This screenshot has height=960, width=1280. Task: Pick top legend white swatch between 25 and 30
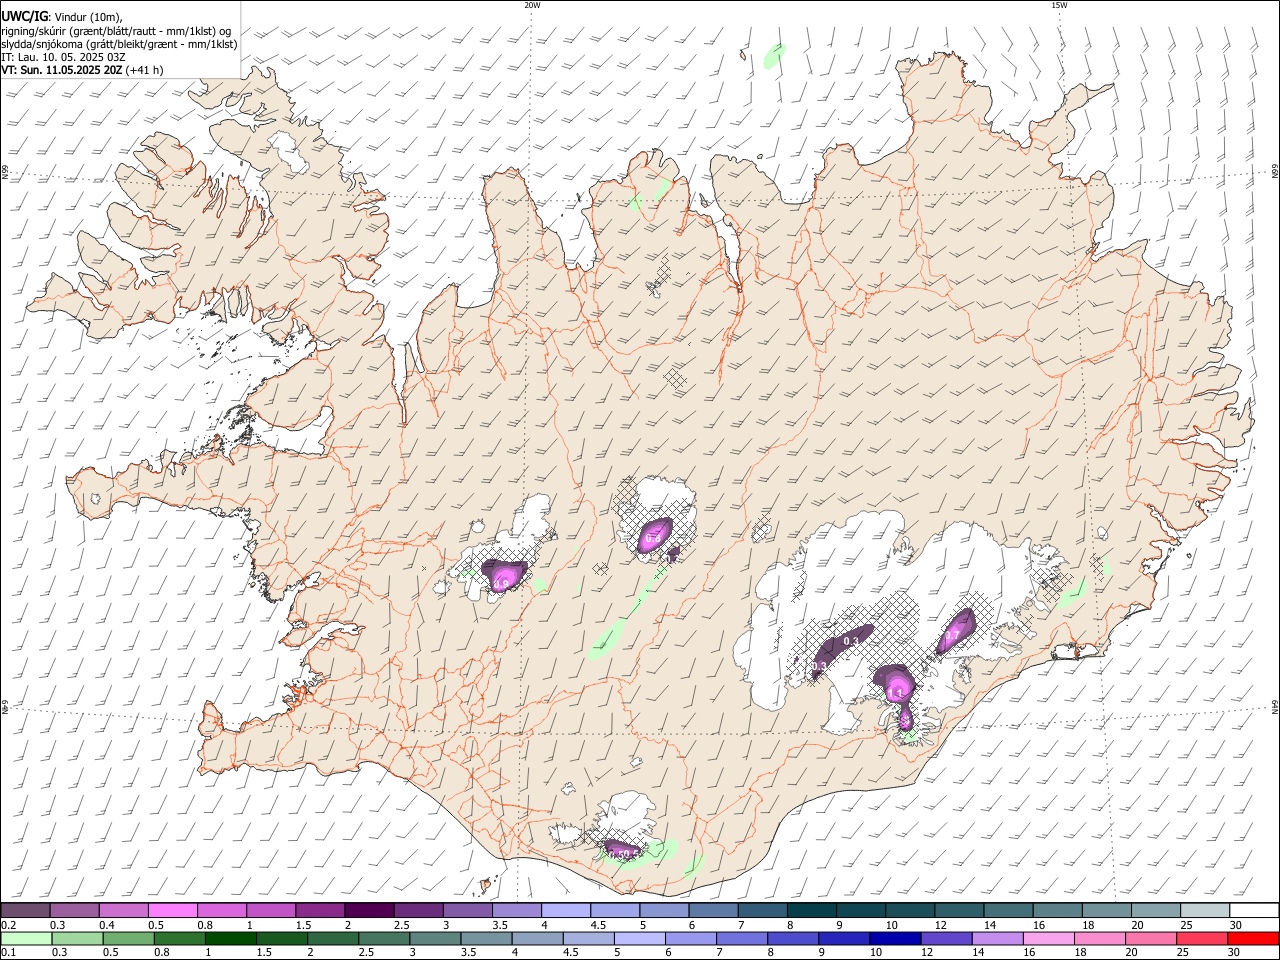point(1205,910)
